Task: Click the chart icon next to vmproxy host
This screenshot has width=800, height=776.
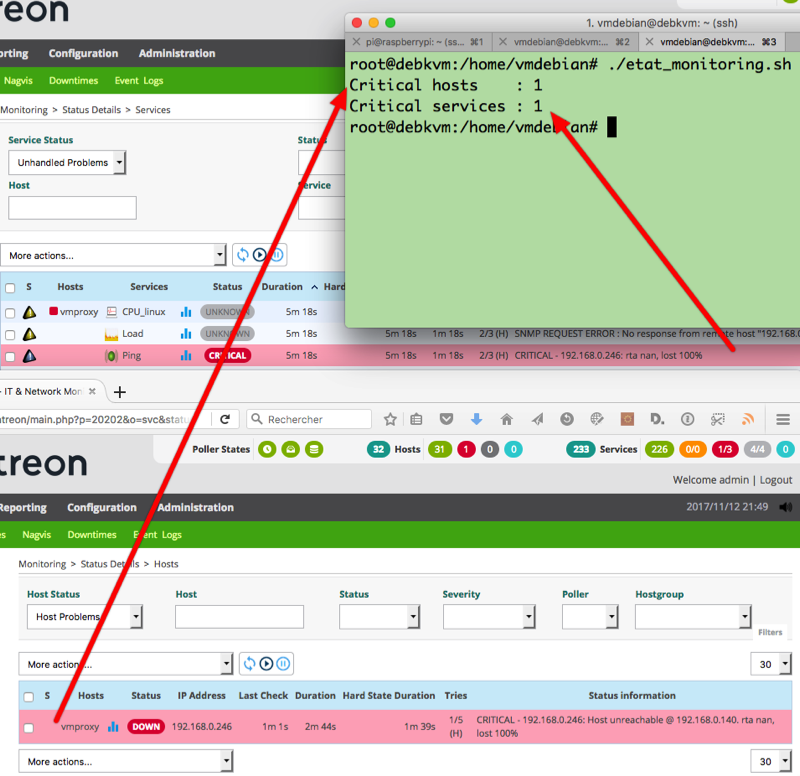Action: (x=113, y=727)
